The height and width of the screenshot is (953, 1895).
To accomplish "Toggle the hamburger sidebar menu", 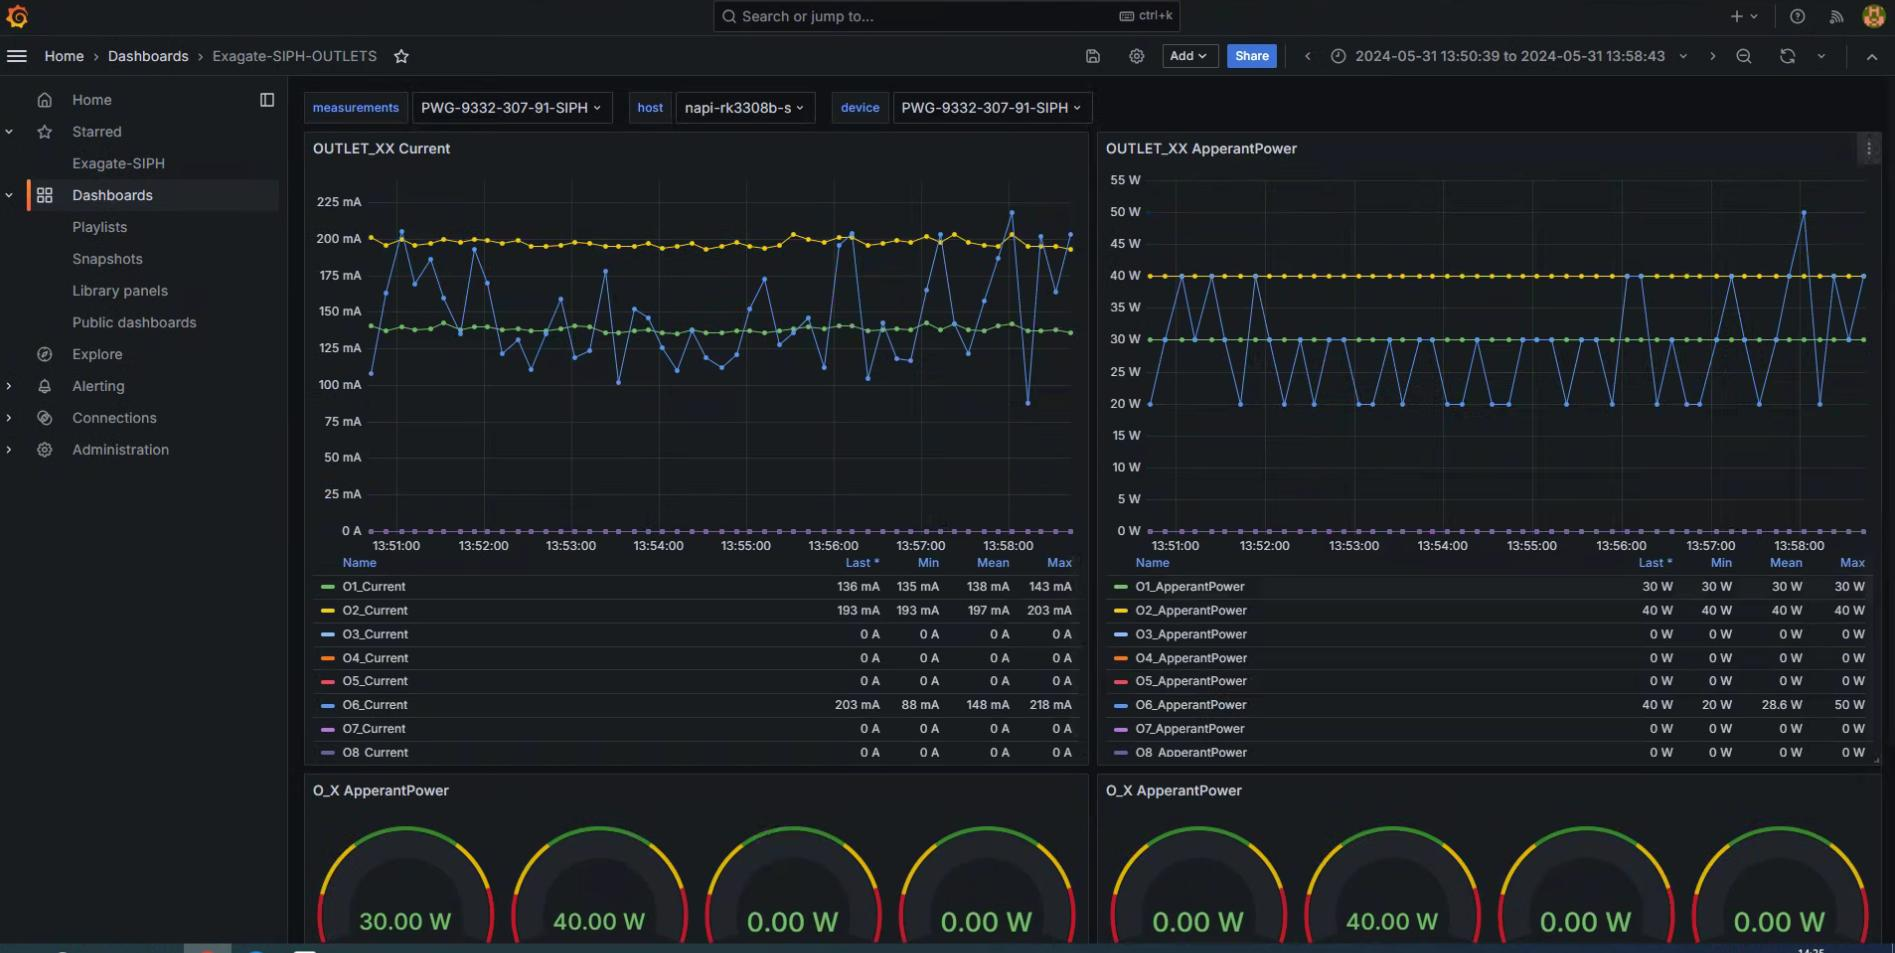I will (x=17, y=56).
